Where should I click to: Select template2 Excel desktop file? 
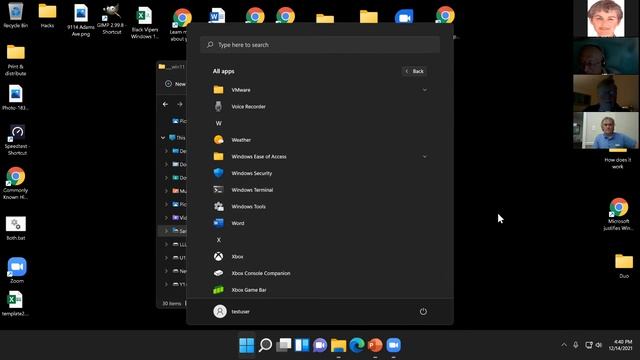[x=15, y=303]
